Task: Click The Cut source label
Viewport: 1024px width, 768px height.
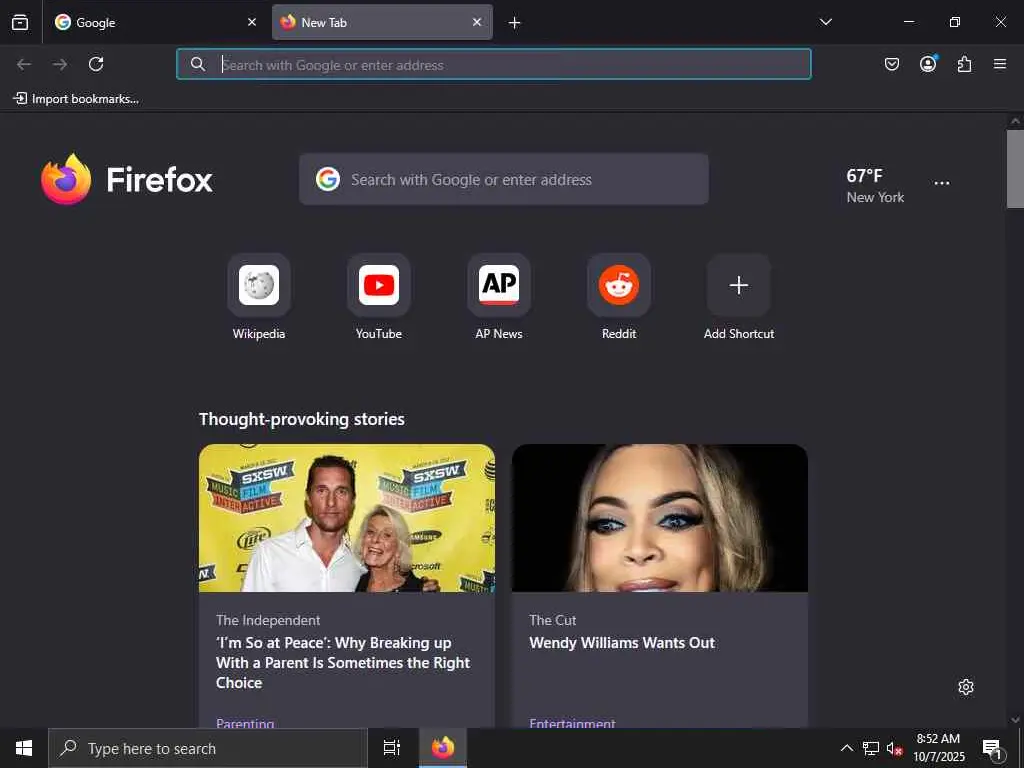Action: pos(552,620)
